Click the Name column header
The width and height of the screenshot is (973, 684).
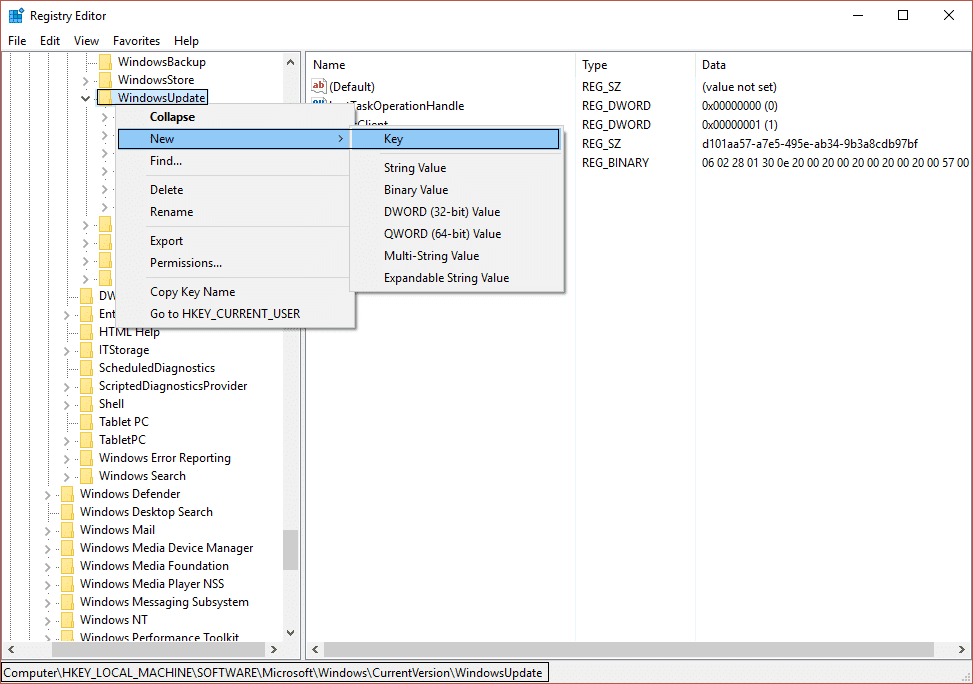[x=329, y=64]
